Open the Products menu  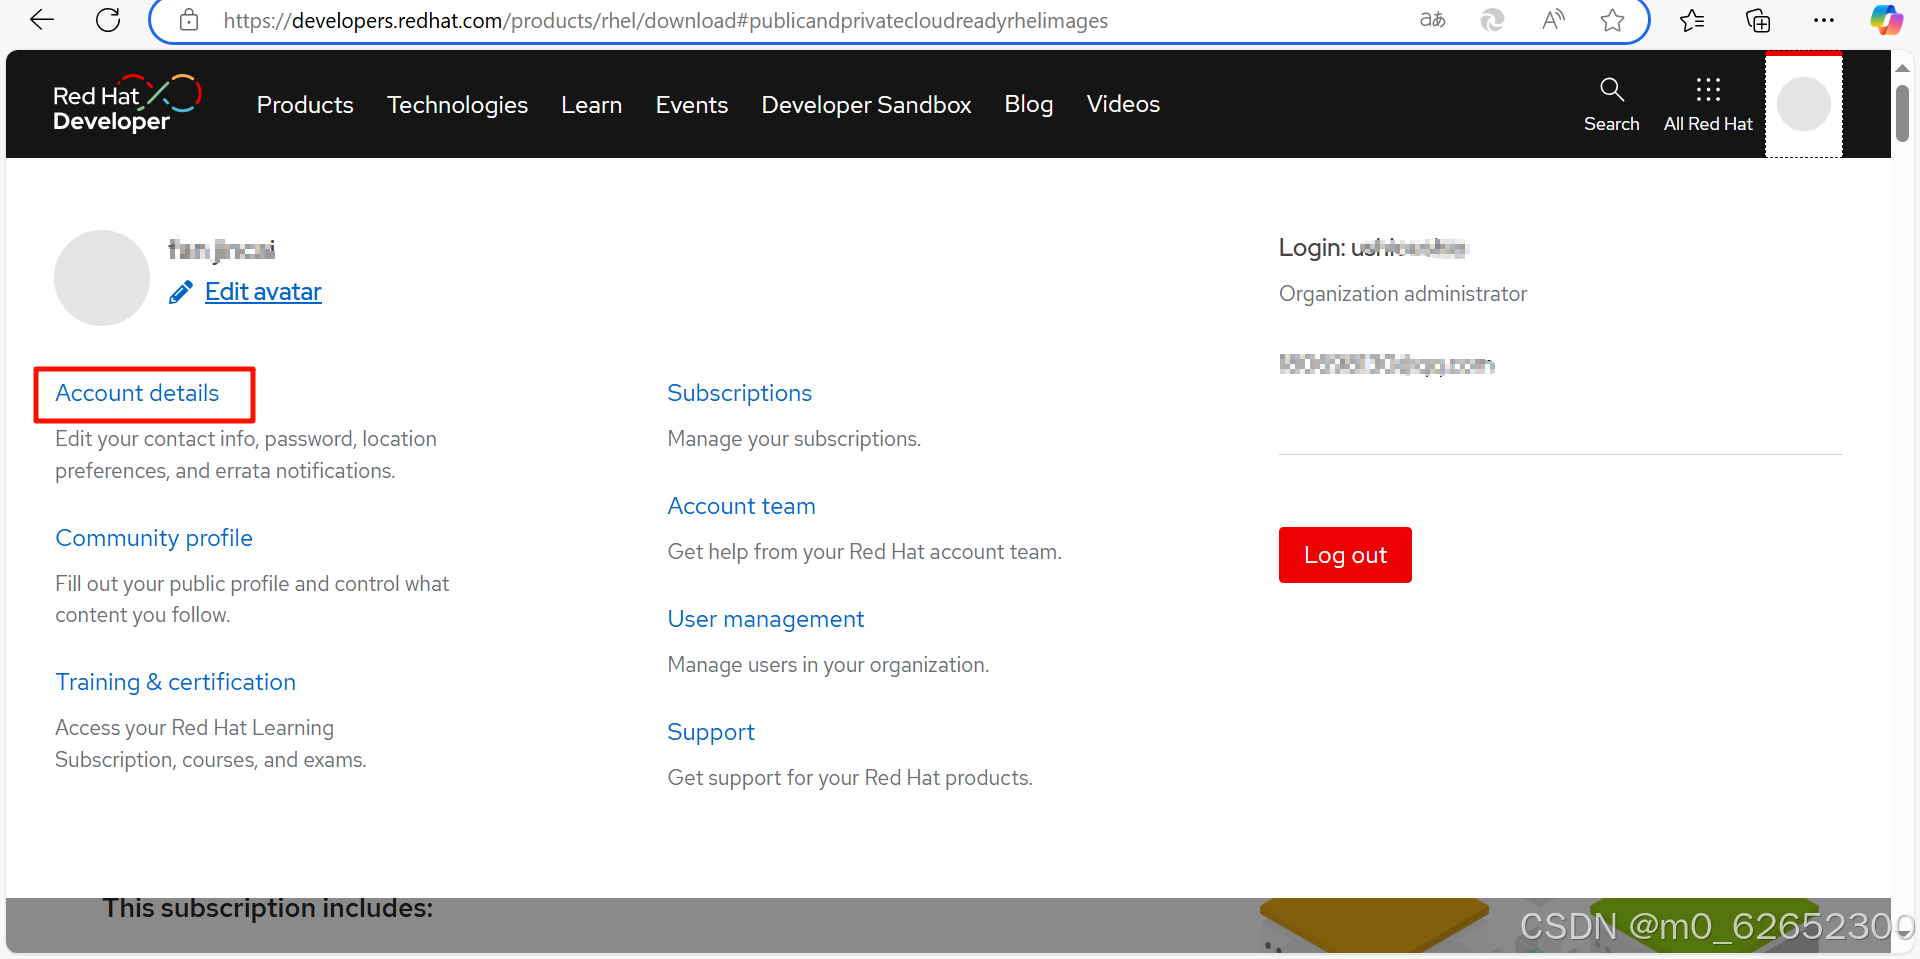click(x=305, y=105)
